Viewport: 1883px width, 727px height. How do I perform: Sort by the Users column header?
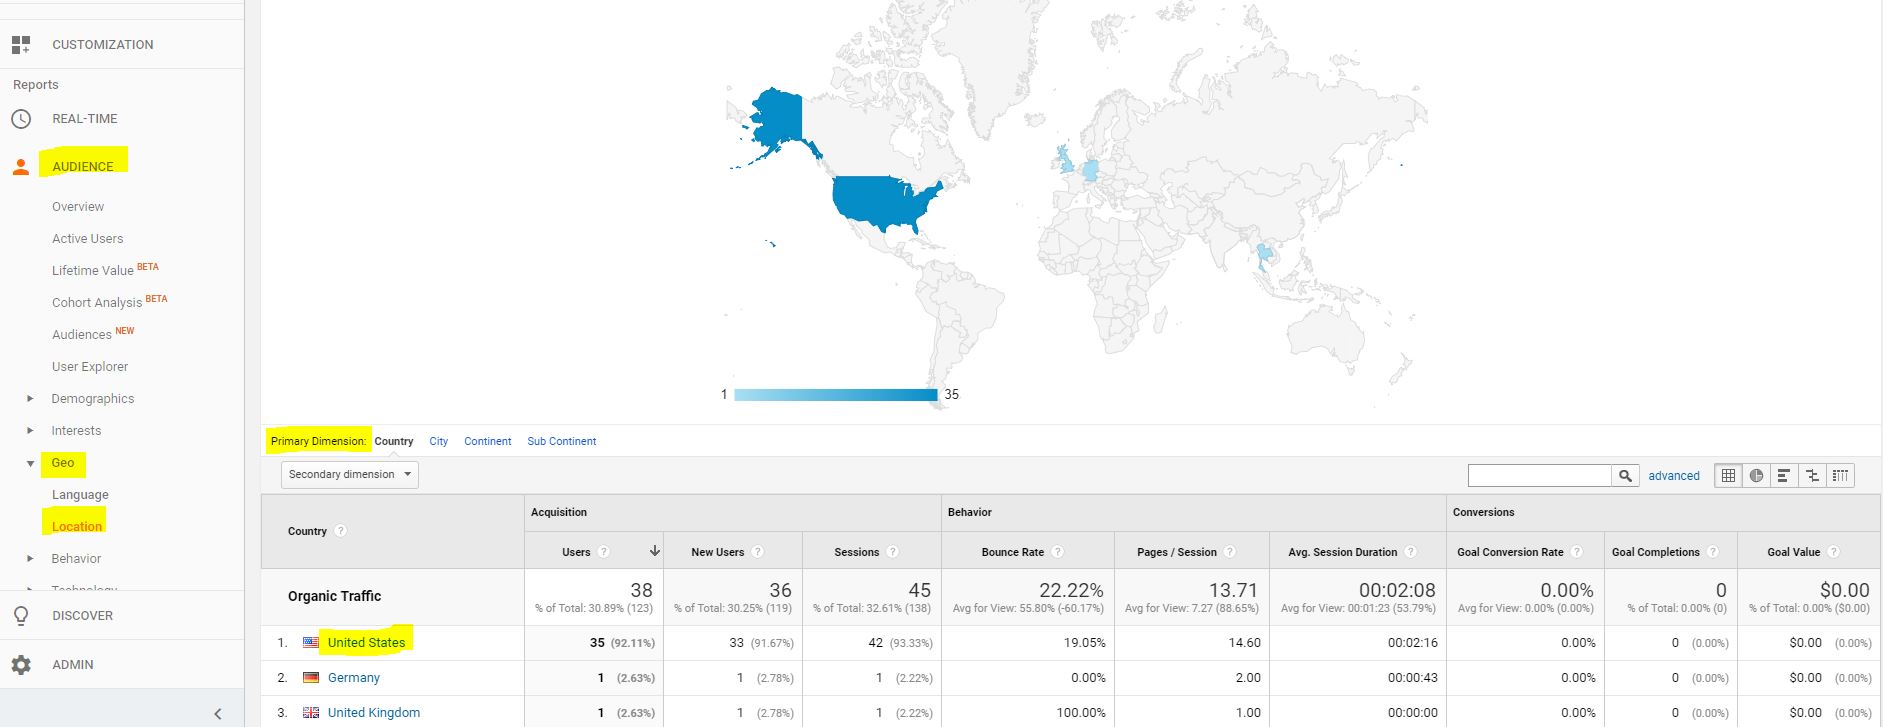point(576,552)
